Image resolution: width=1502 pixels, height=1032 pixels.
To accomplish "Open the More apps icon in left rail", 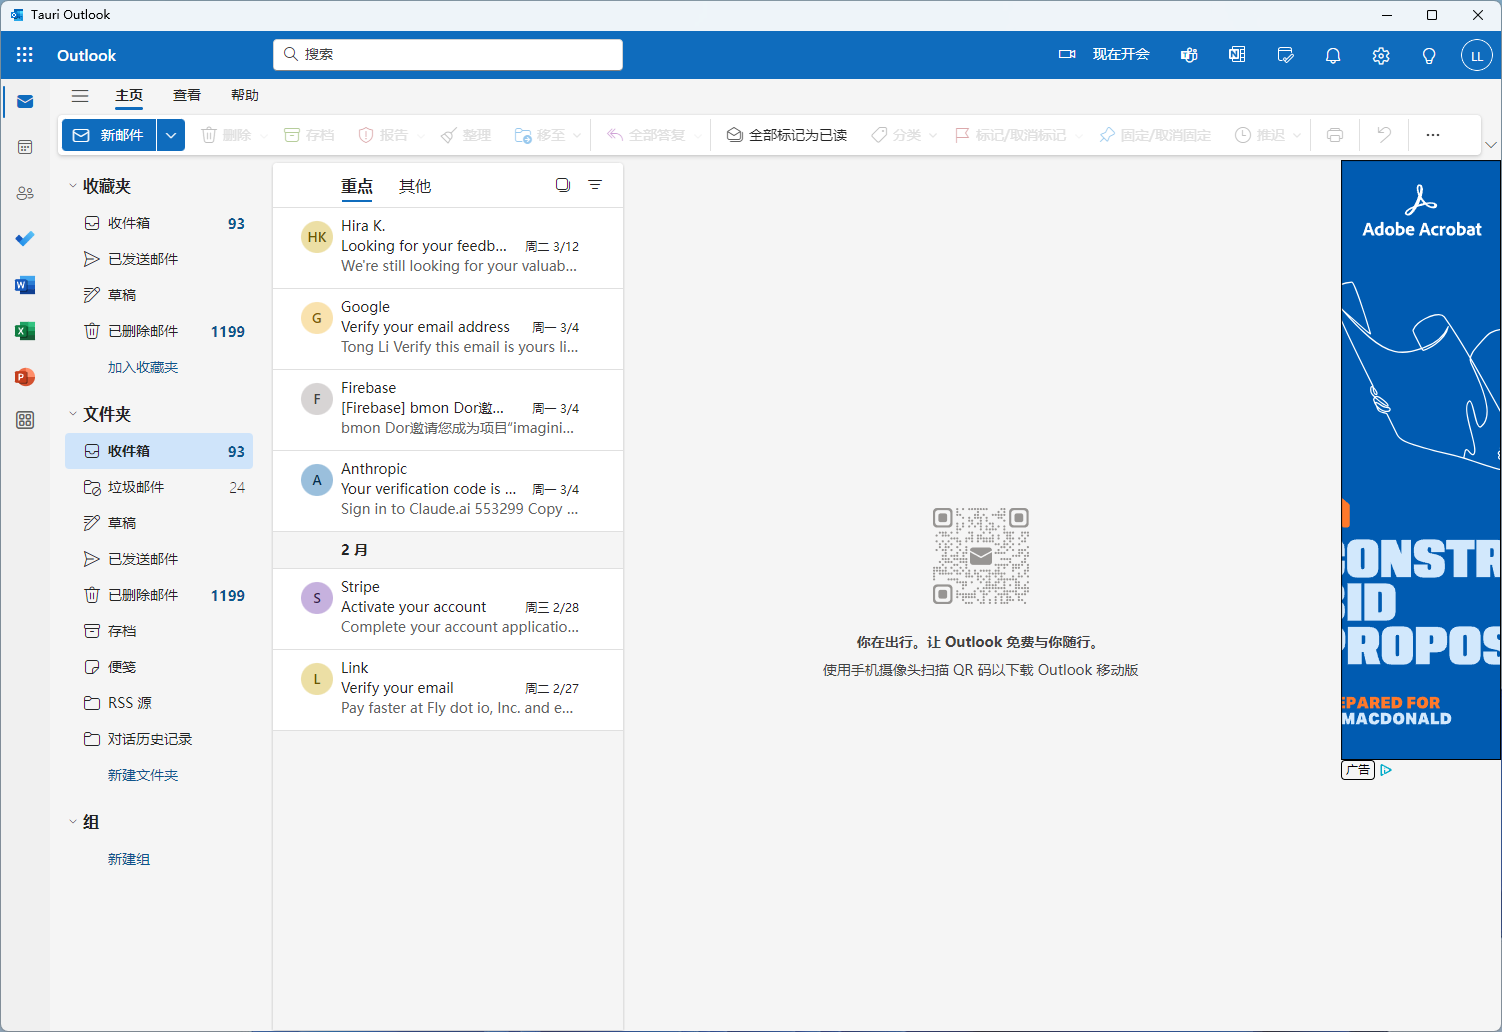I will [x=25, y=421].
